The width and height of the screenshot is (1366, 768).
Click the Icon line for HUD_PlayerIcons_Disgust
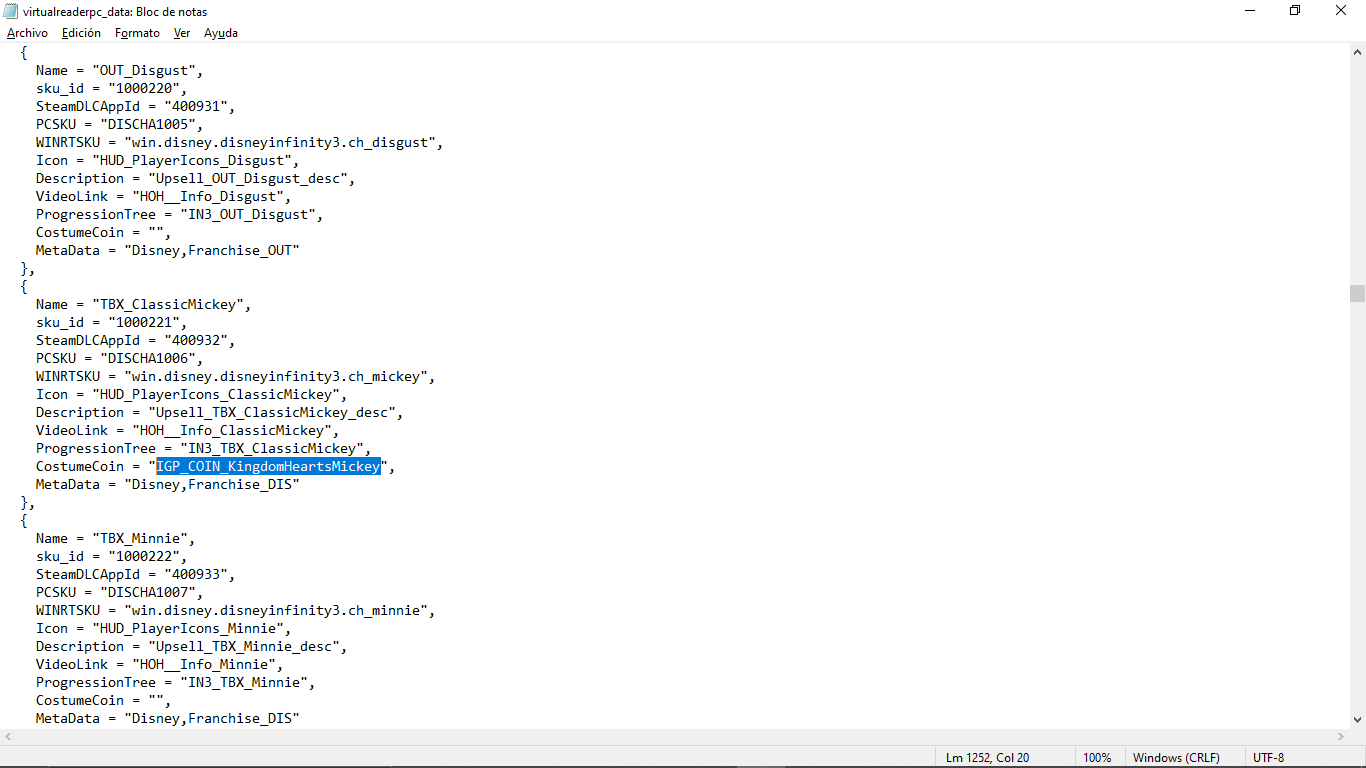pos(168,161)
